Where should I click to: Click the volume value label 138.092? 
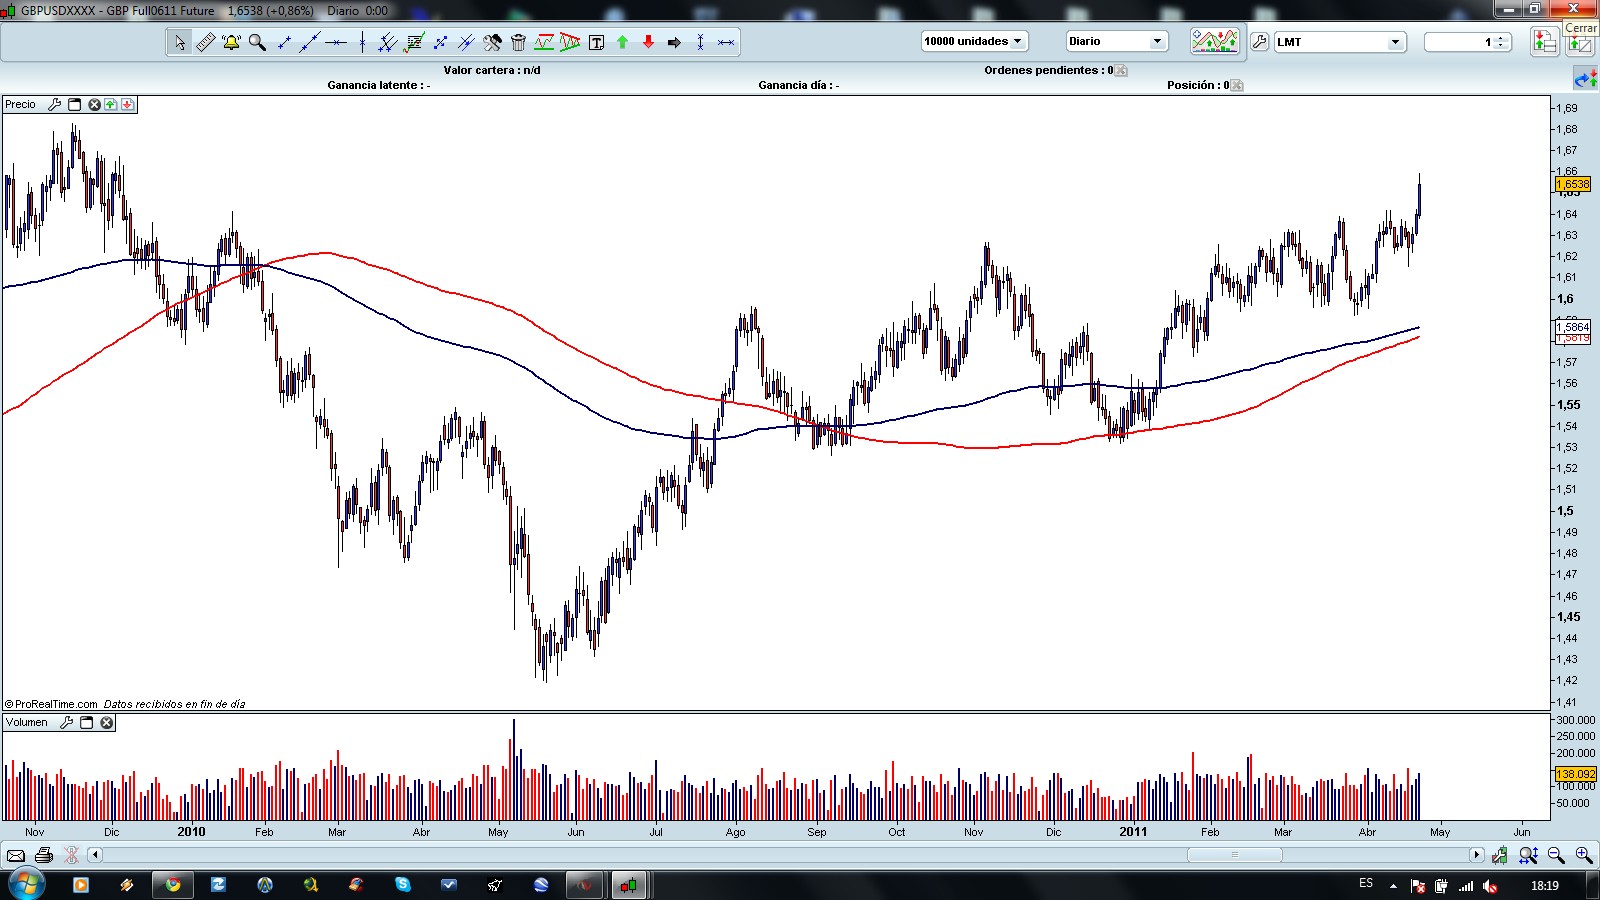point(1576,774)
